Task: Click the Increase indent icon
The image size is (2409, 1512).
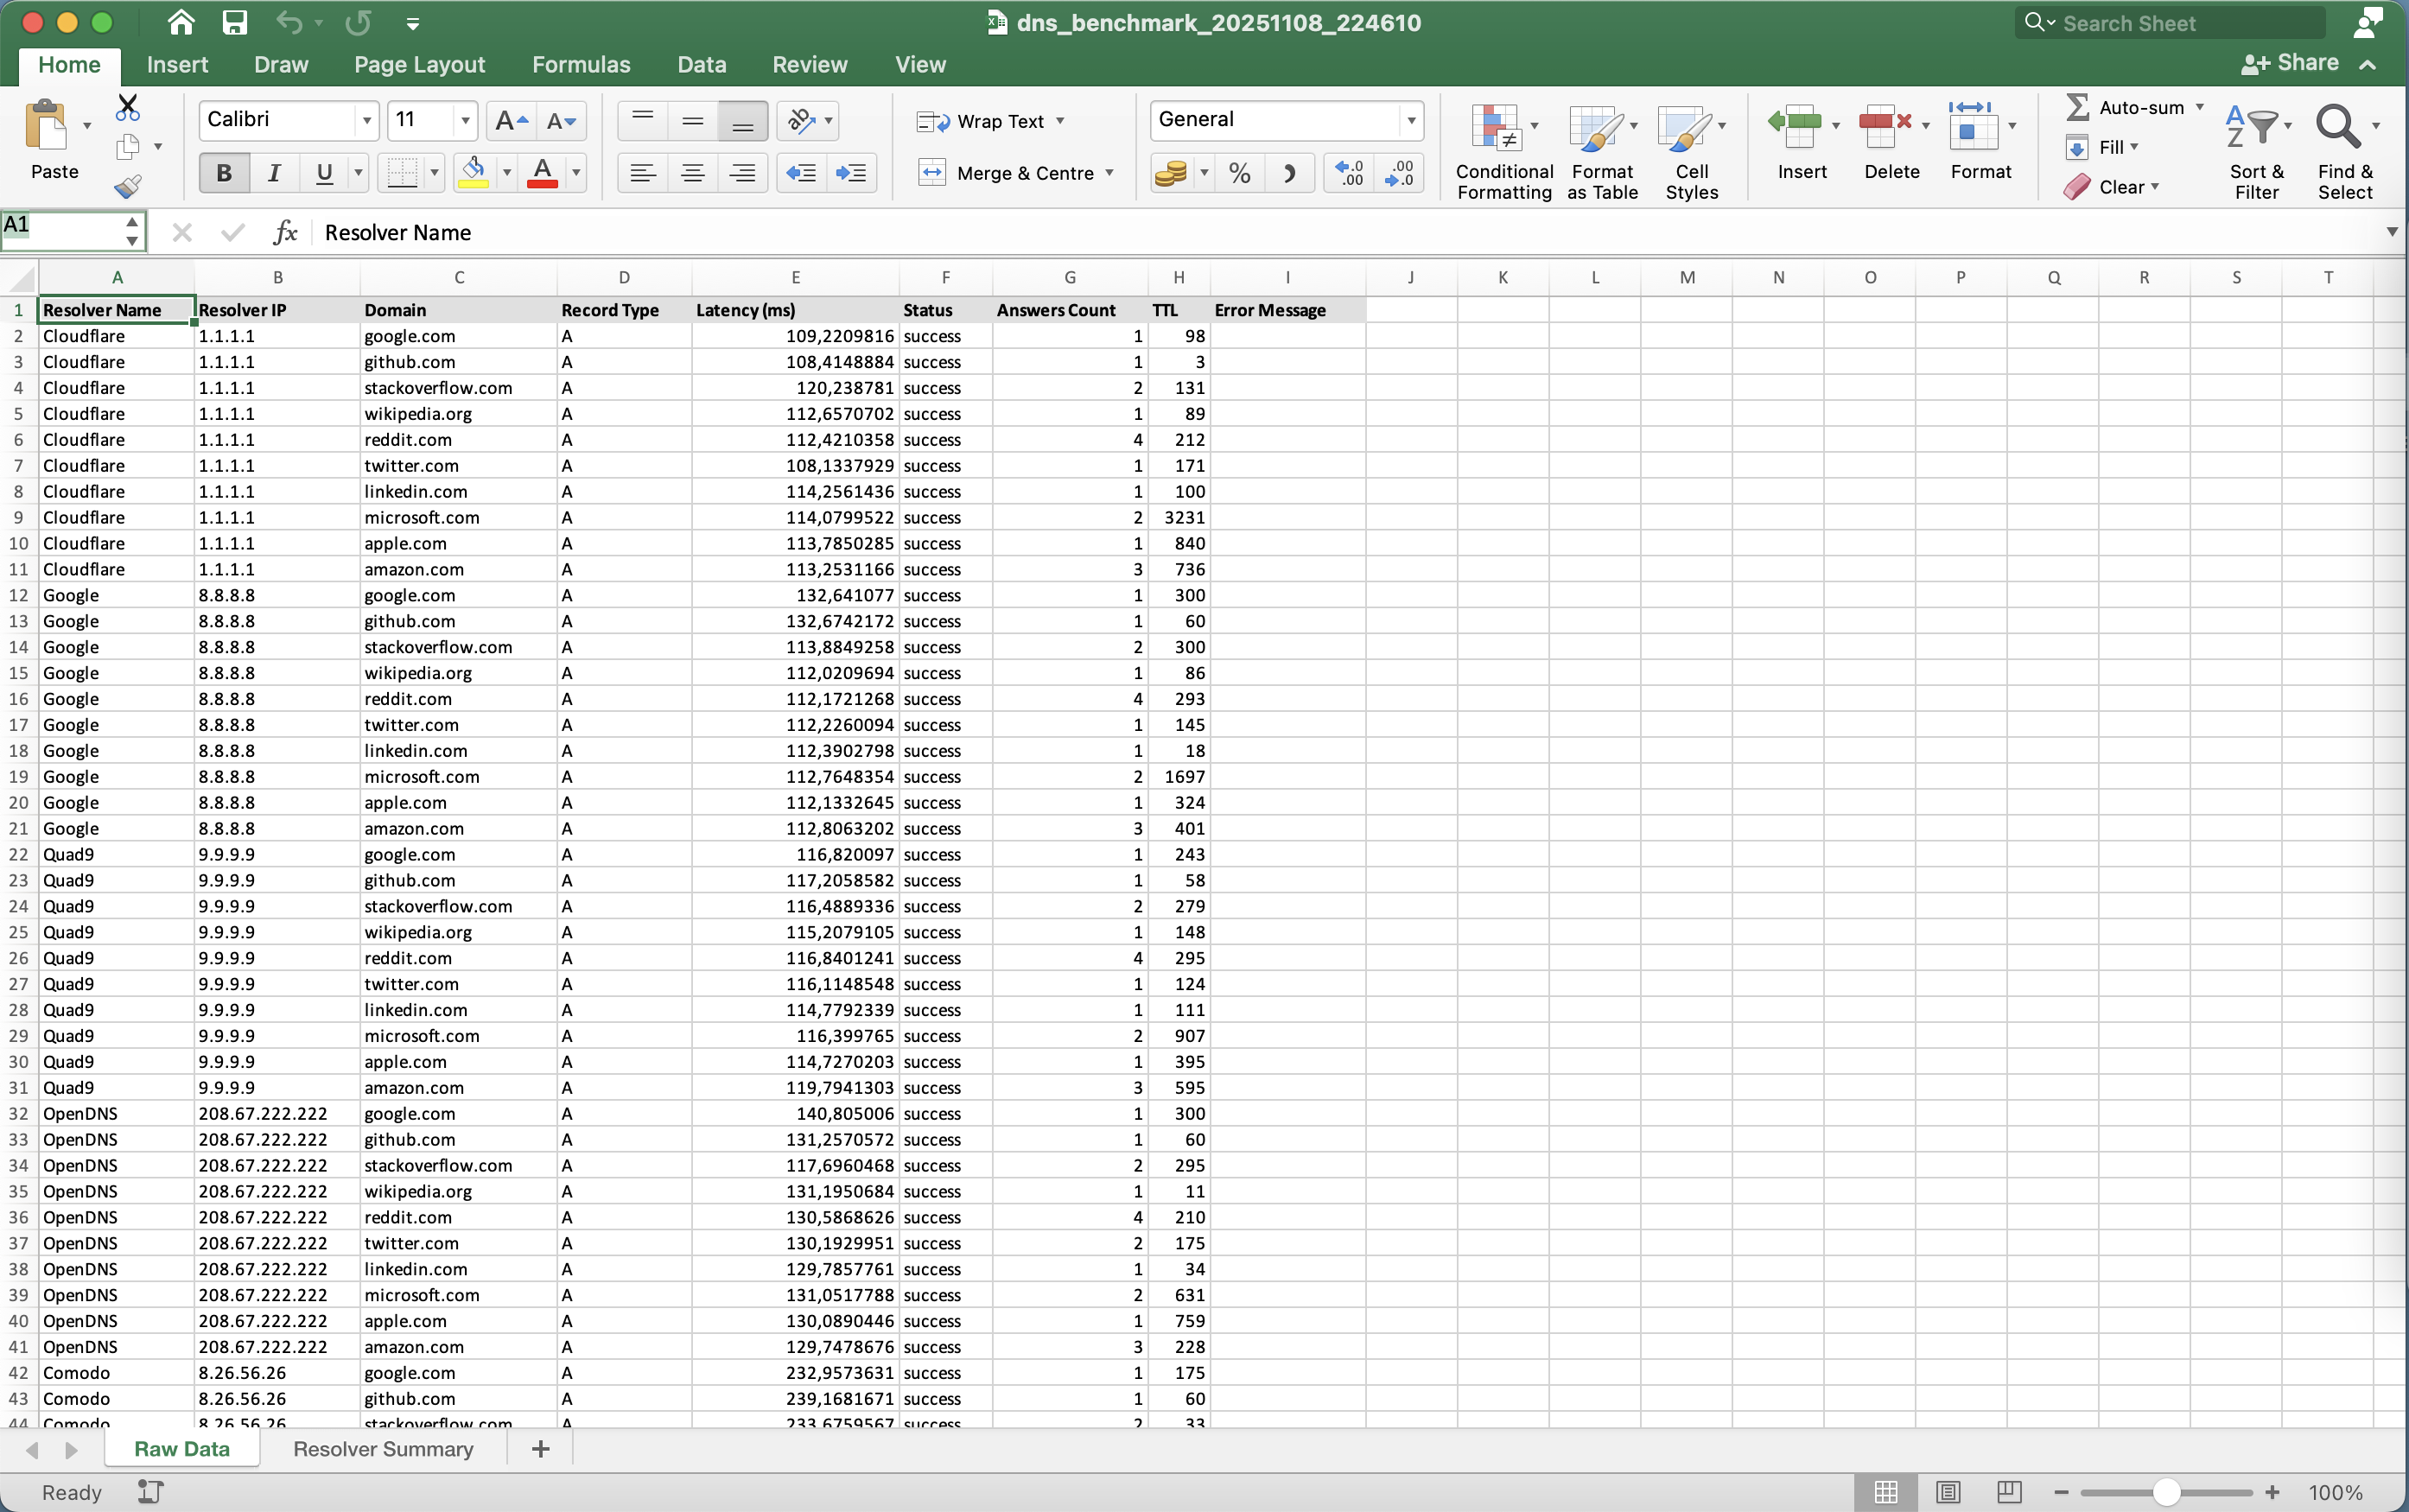Action: 851,173
